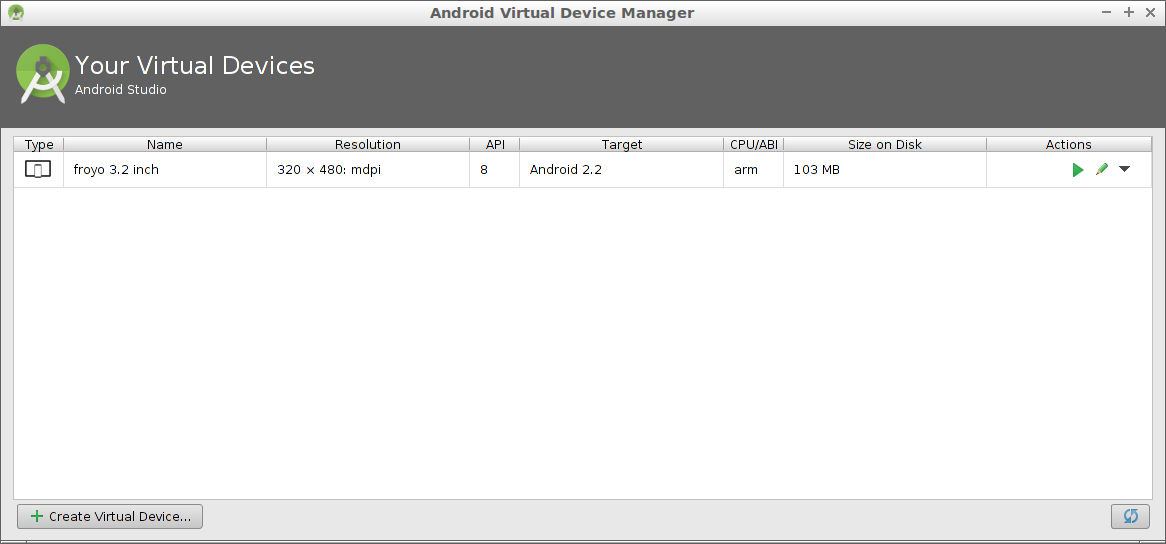Screen dimensions: 1166x544
Task: Maximize the window with plus button
Action: point(1129,13)
